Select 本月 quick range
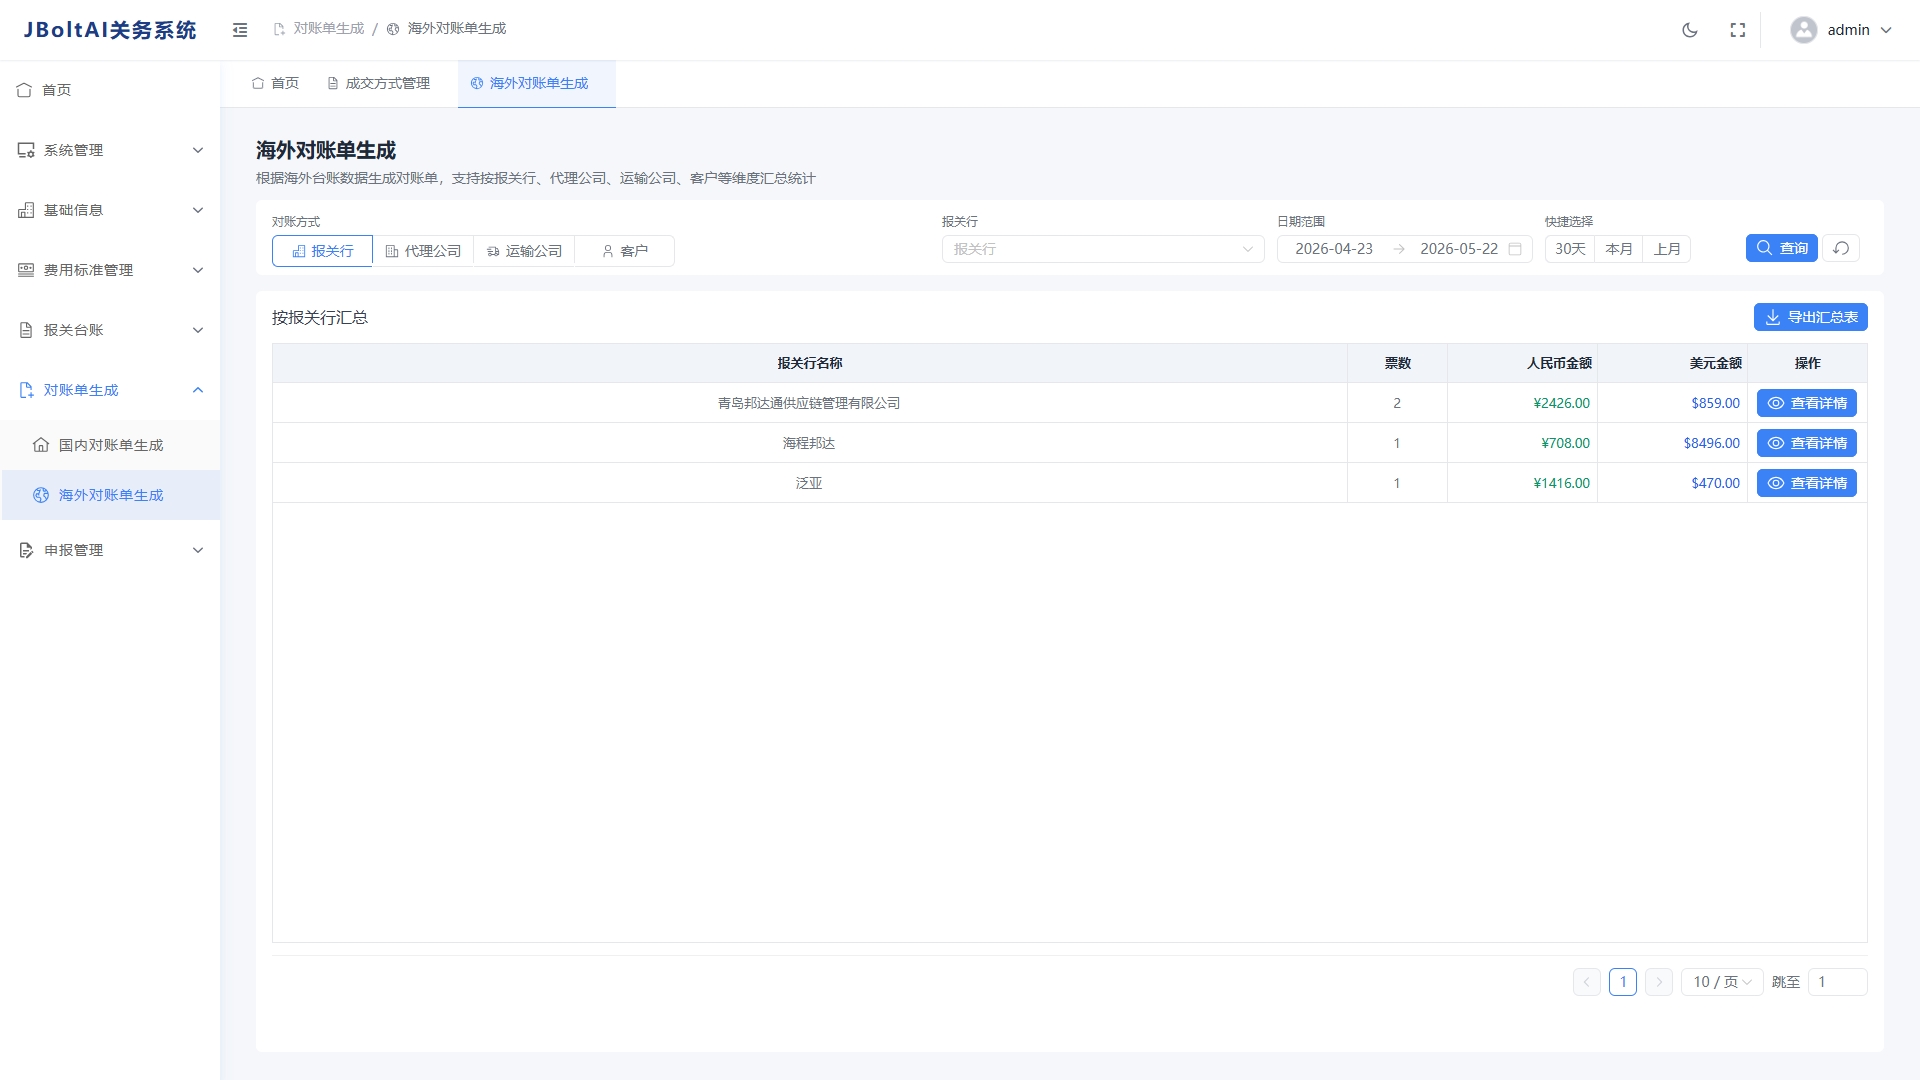Screen dimensions: 1920x1080 pyautogui.click(x=1618, y=249)
